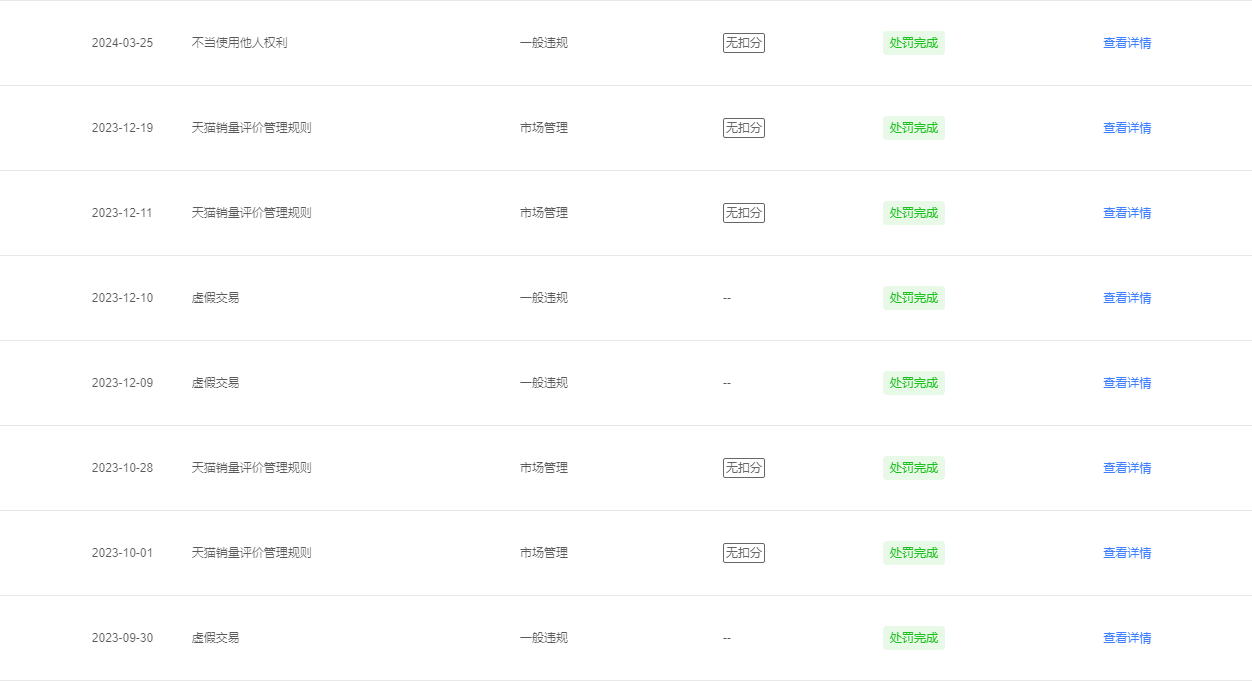View details of the 2023-12-09 虚假交易 record
This screenshot has height=681, width=1252.
click(x=1127, y=383)
